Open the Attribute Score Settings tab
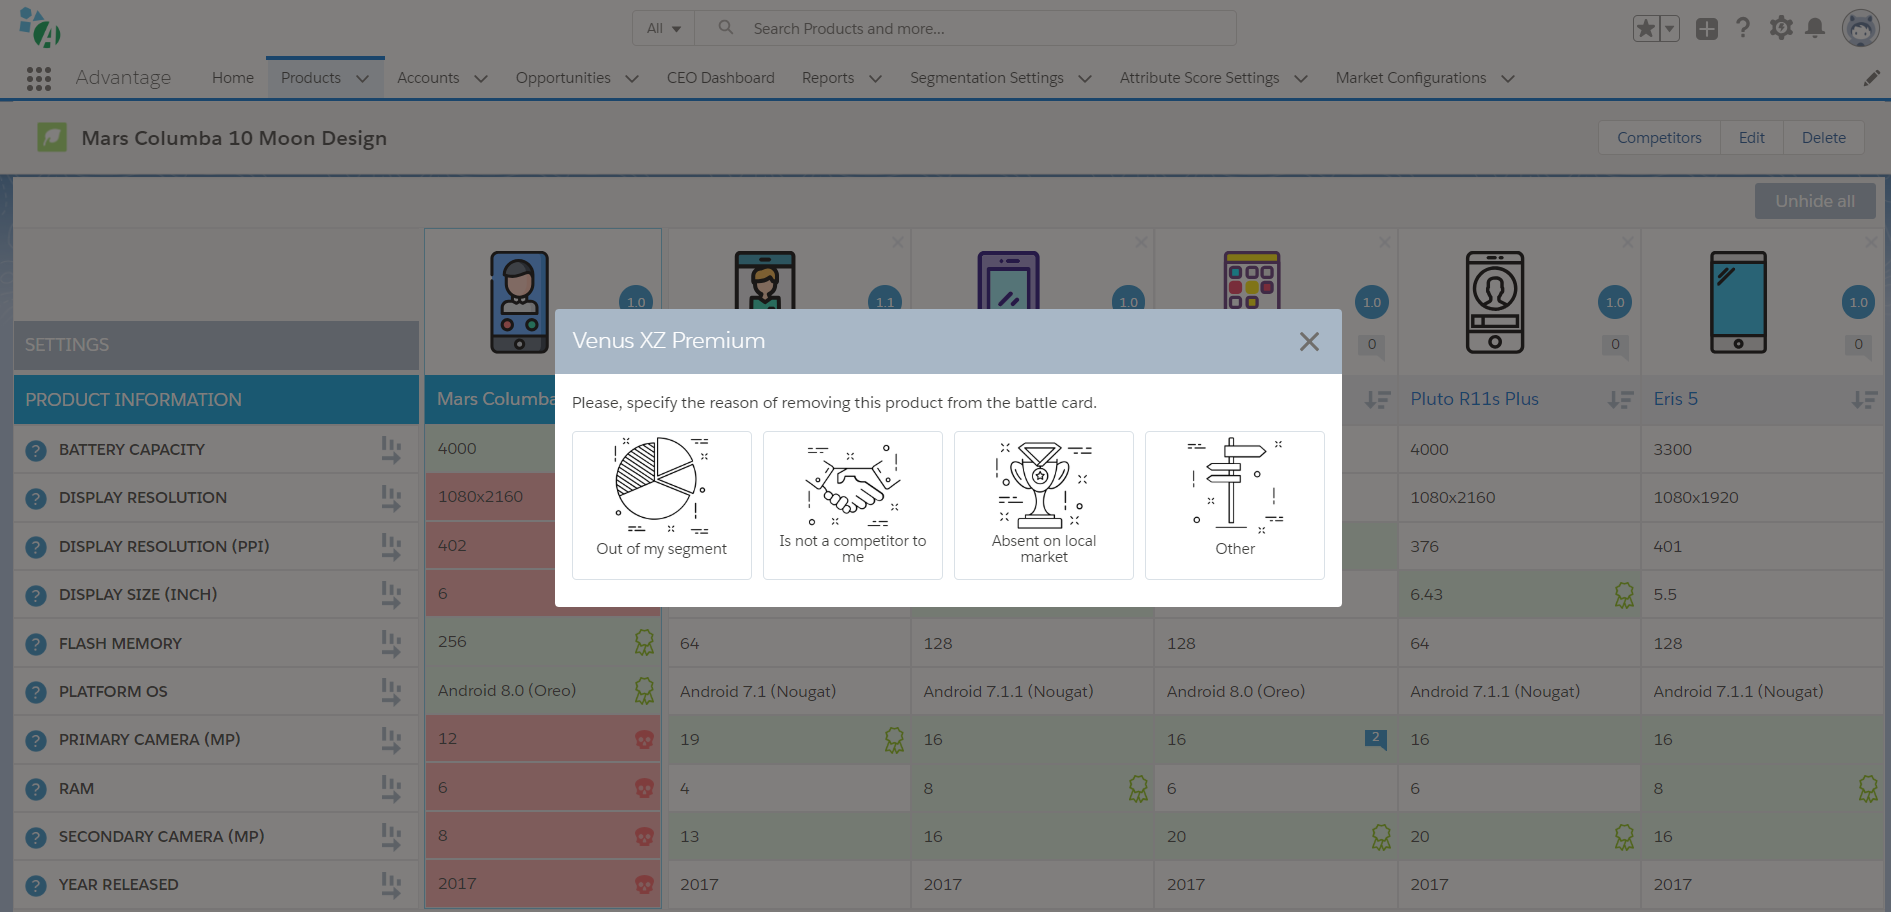The width and height of the screenshot is (1891, 912). pos(1199,78)
